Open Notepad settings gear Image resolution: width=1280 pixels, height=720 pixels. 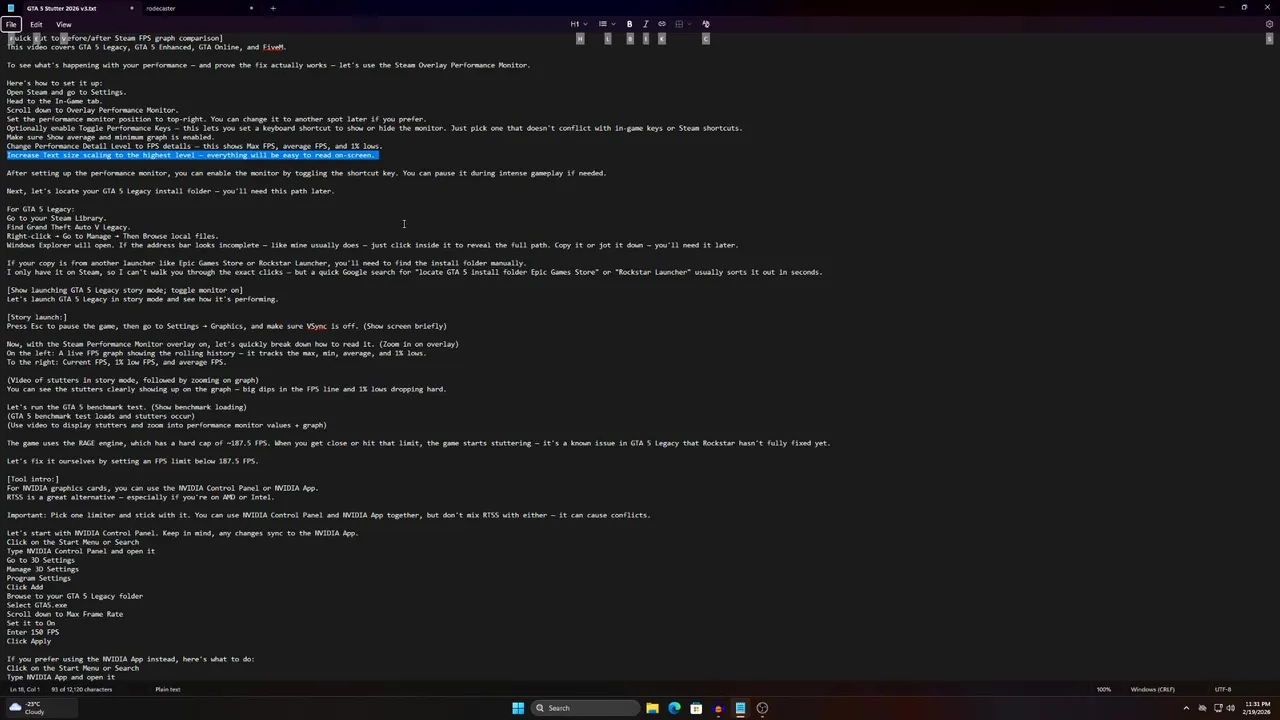tap(1269, 24)
